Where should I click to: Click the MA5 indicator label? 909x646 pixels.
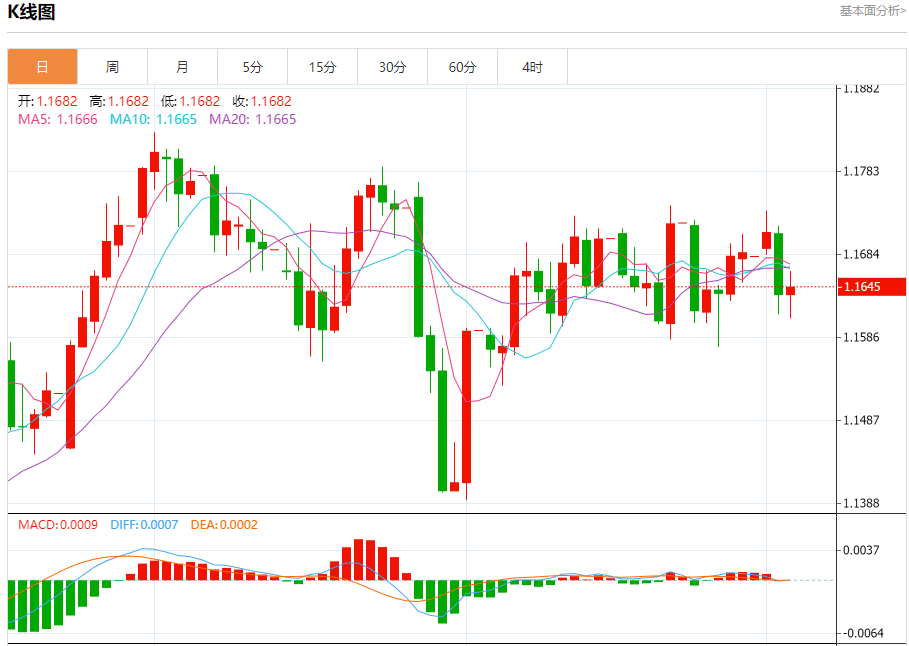[58, 119]
